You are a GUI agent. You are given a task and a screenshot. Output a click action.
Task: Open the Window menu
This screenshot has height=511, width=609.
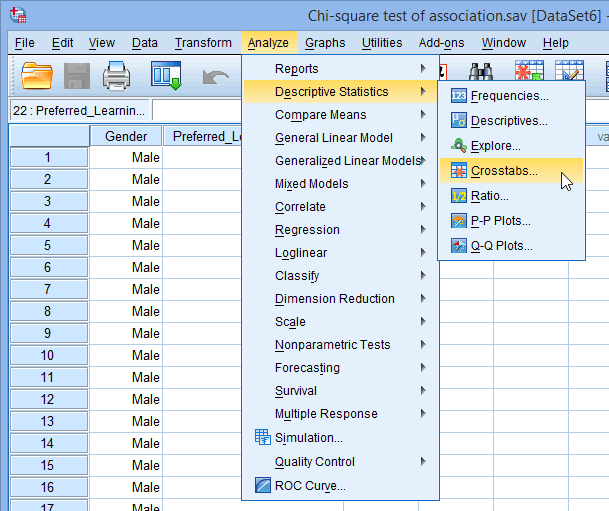tap(503, 43)
